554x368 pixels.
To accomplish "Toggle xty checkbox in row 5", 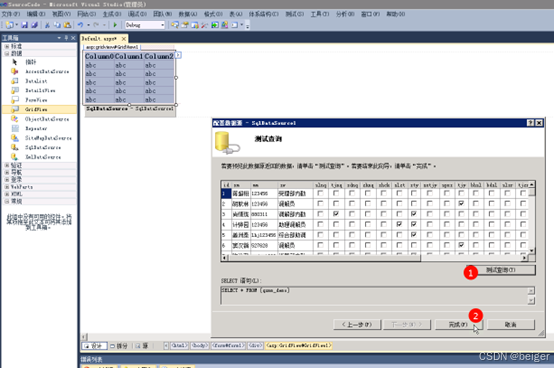I will click(414, 235).
